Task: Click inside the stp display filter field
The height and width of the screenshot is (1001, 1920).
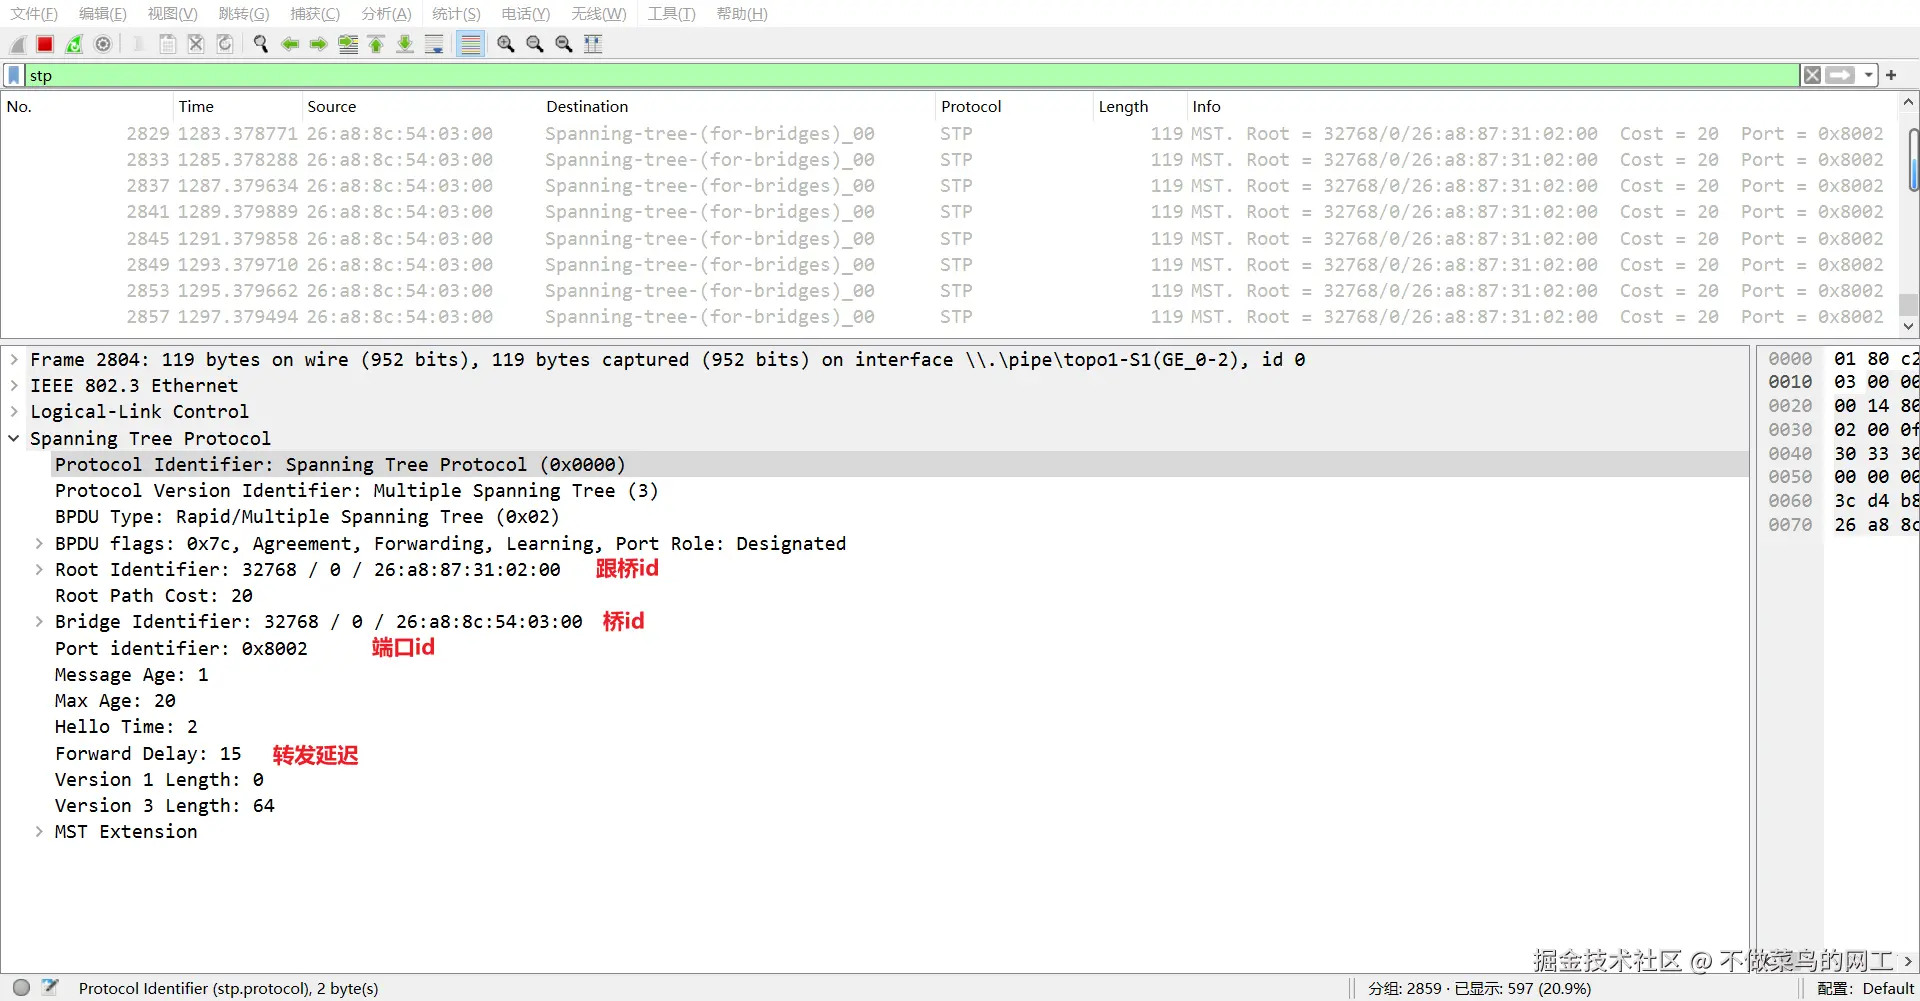Action: pos(912,75)
